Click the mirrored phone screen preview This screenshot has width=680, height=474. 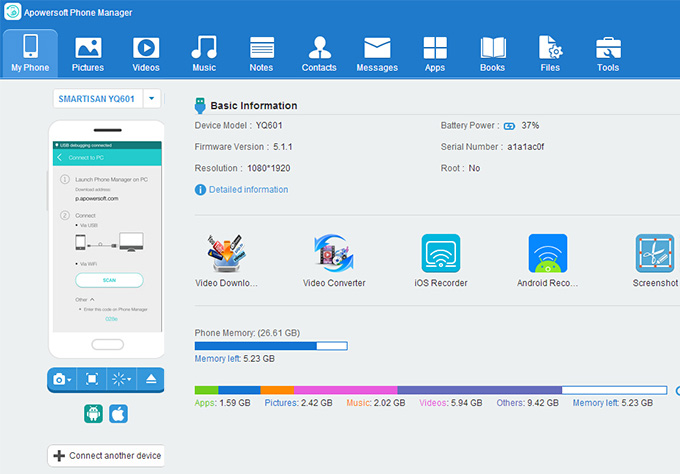107,236
